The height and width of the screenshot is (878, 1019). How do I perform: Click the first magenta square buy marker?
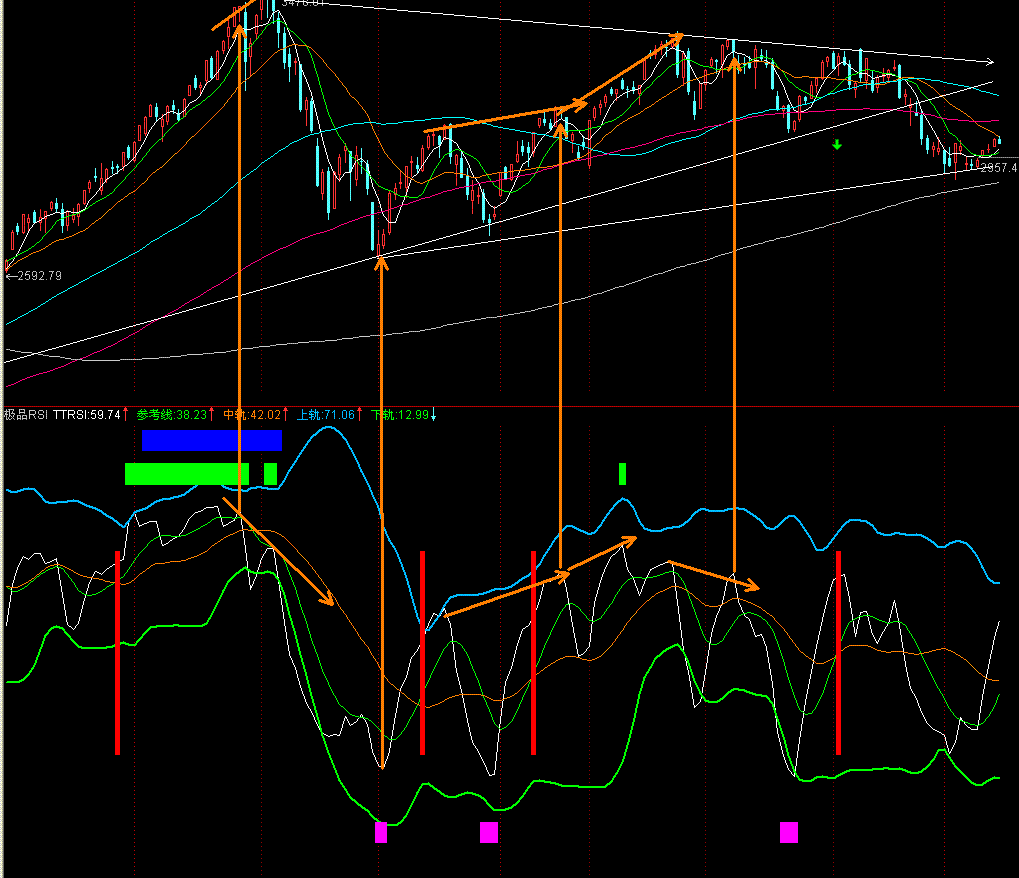click(x=381, y=833)
